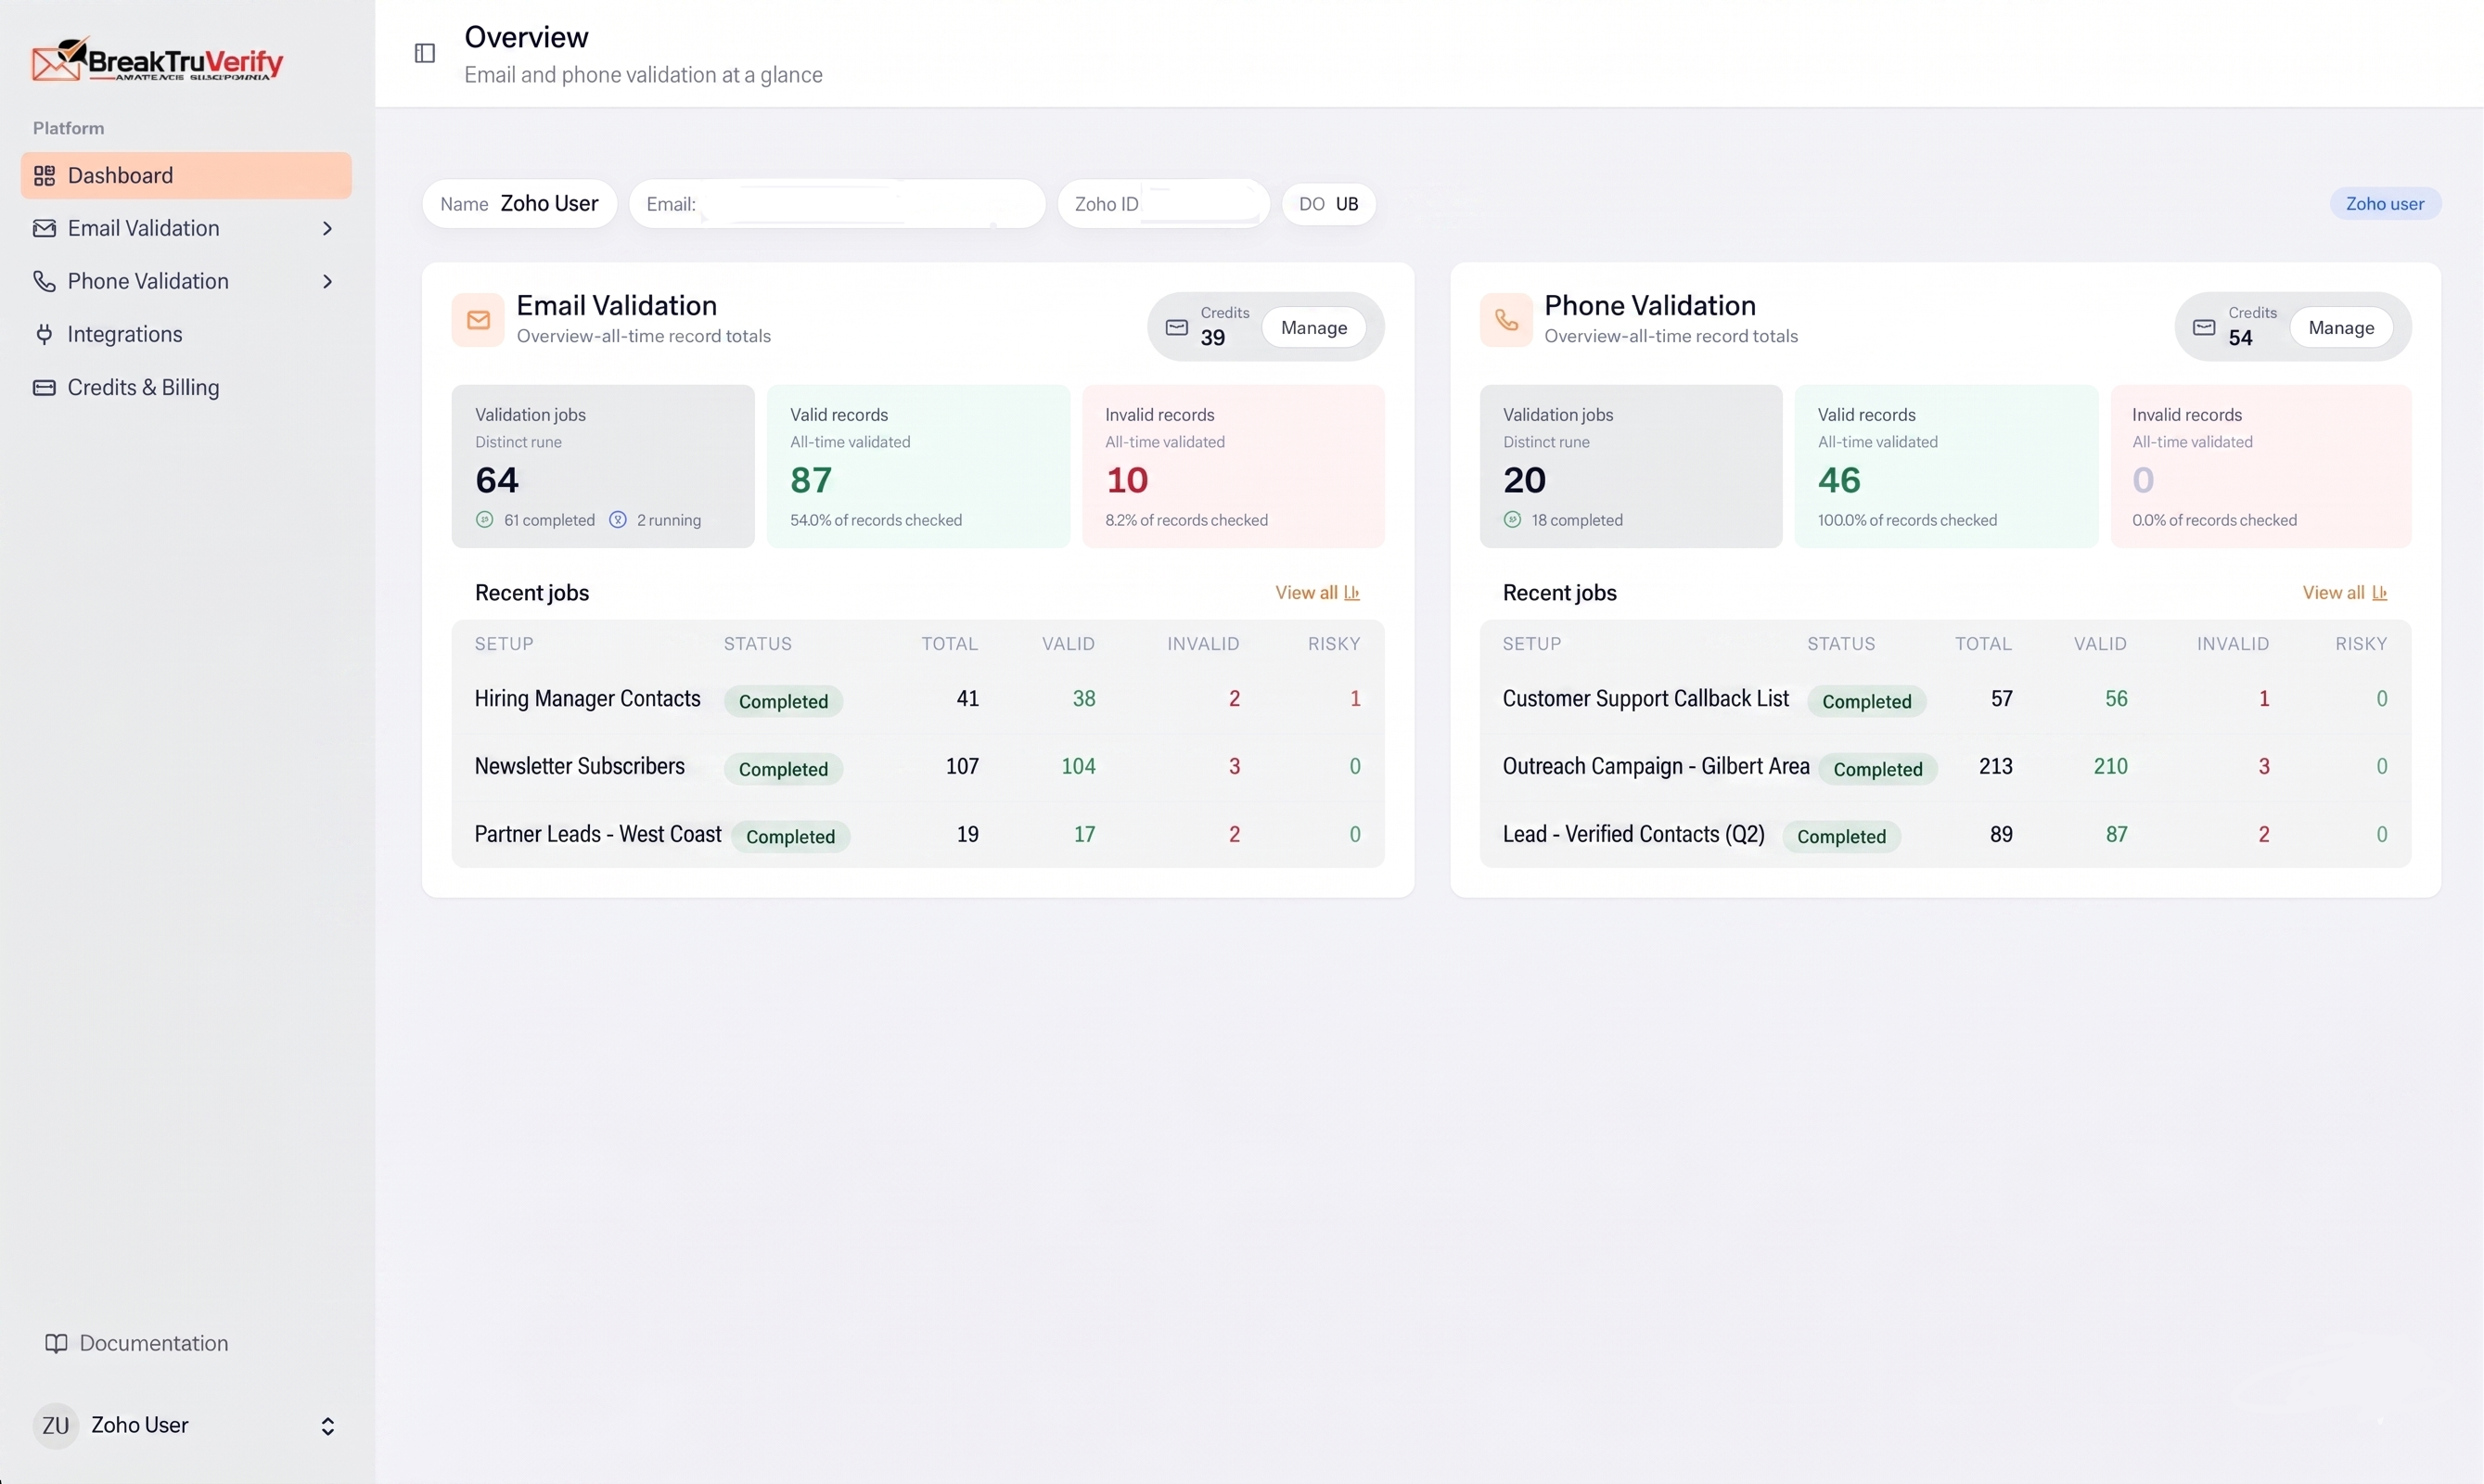The image size is (2484, 1484).
Task: Expand the Phone Validation sidebar chevron
Action: tap(327, 282)
